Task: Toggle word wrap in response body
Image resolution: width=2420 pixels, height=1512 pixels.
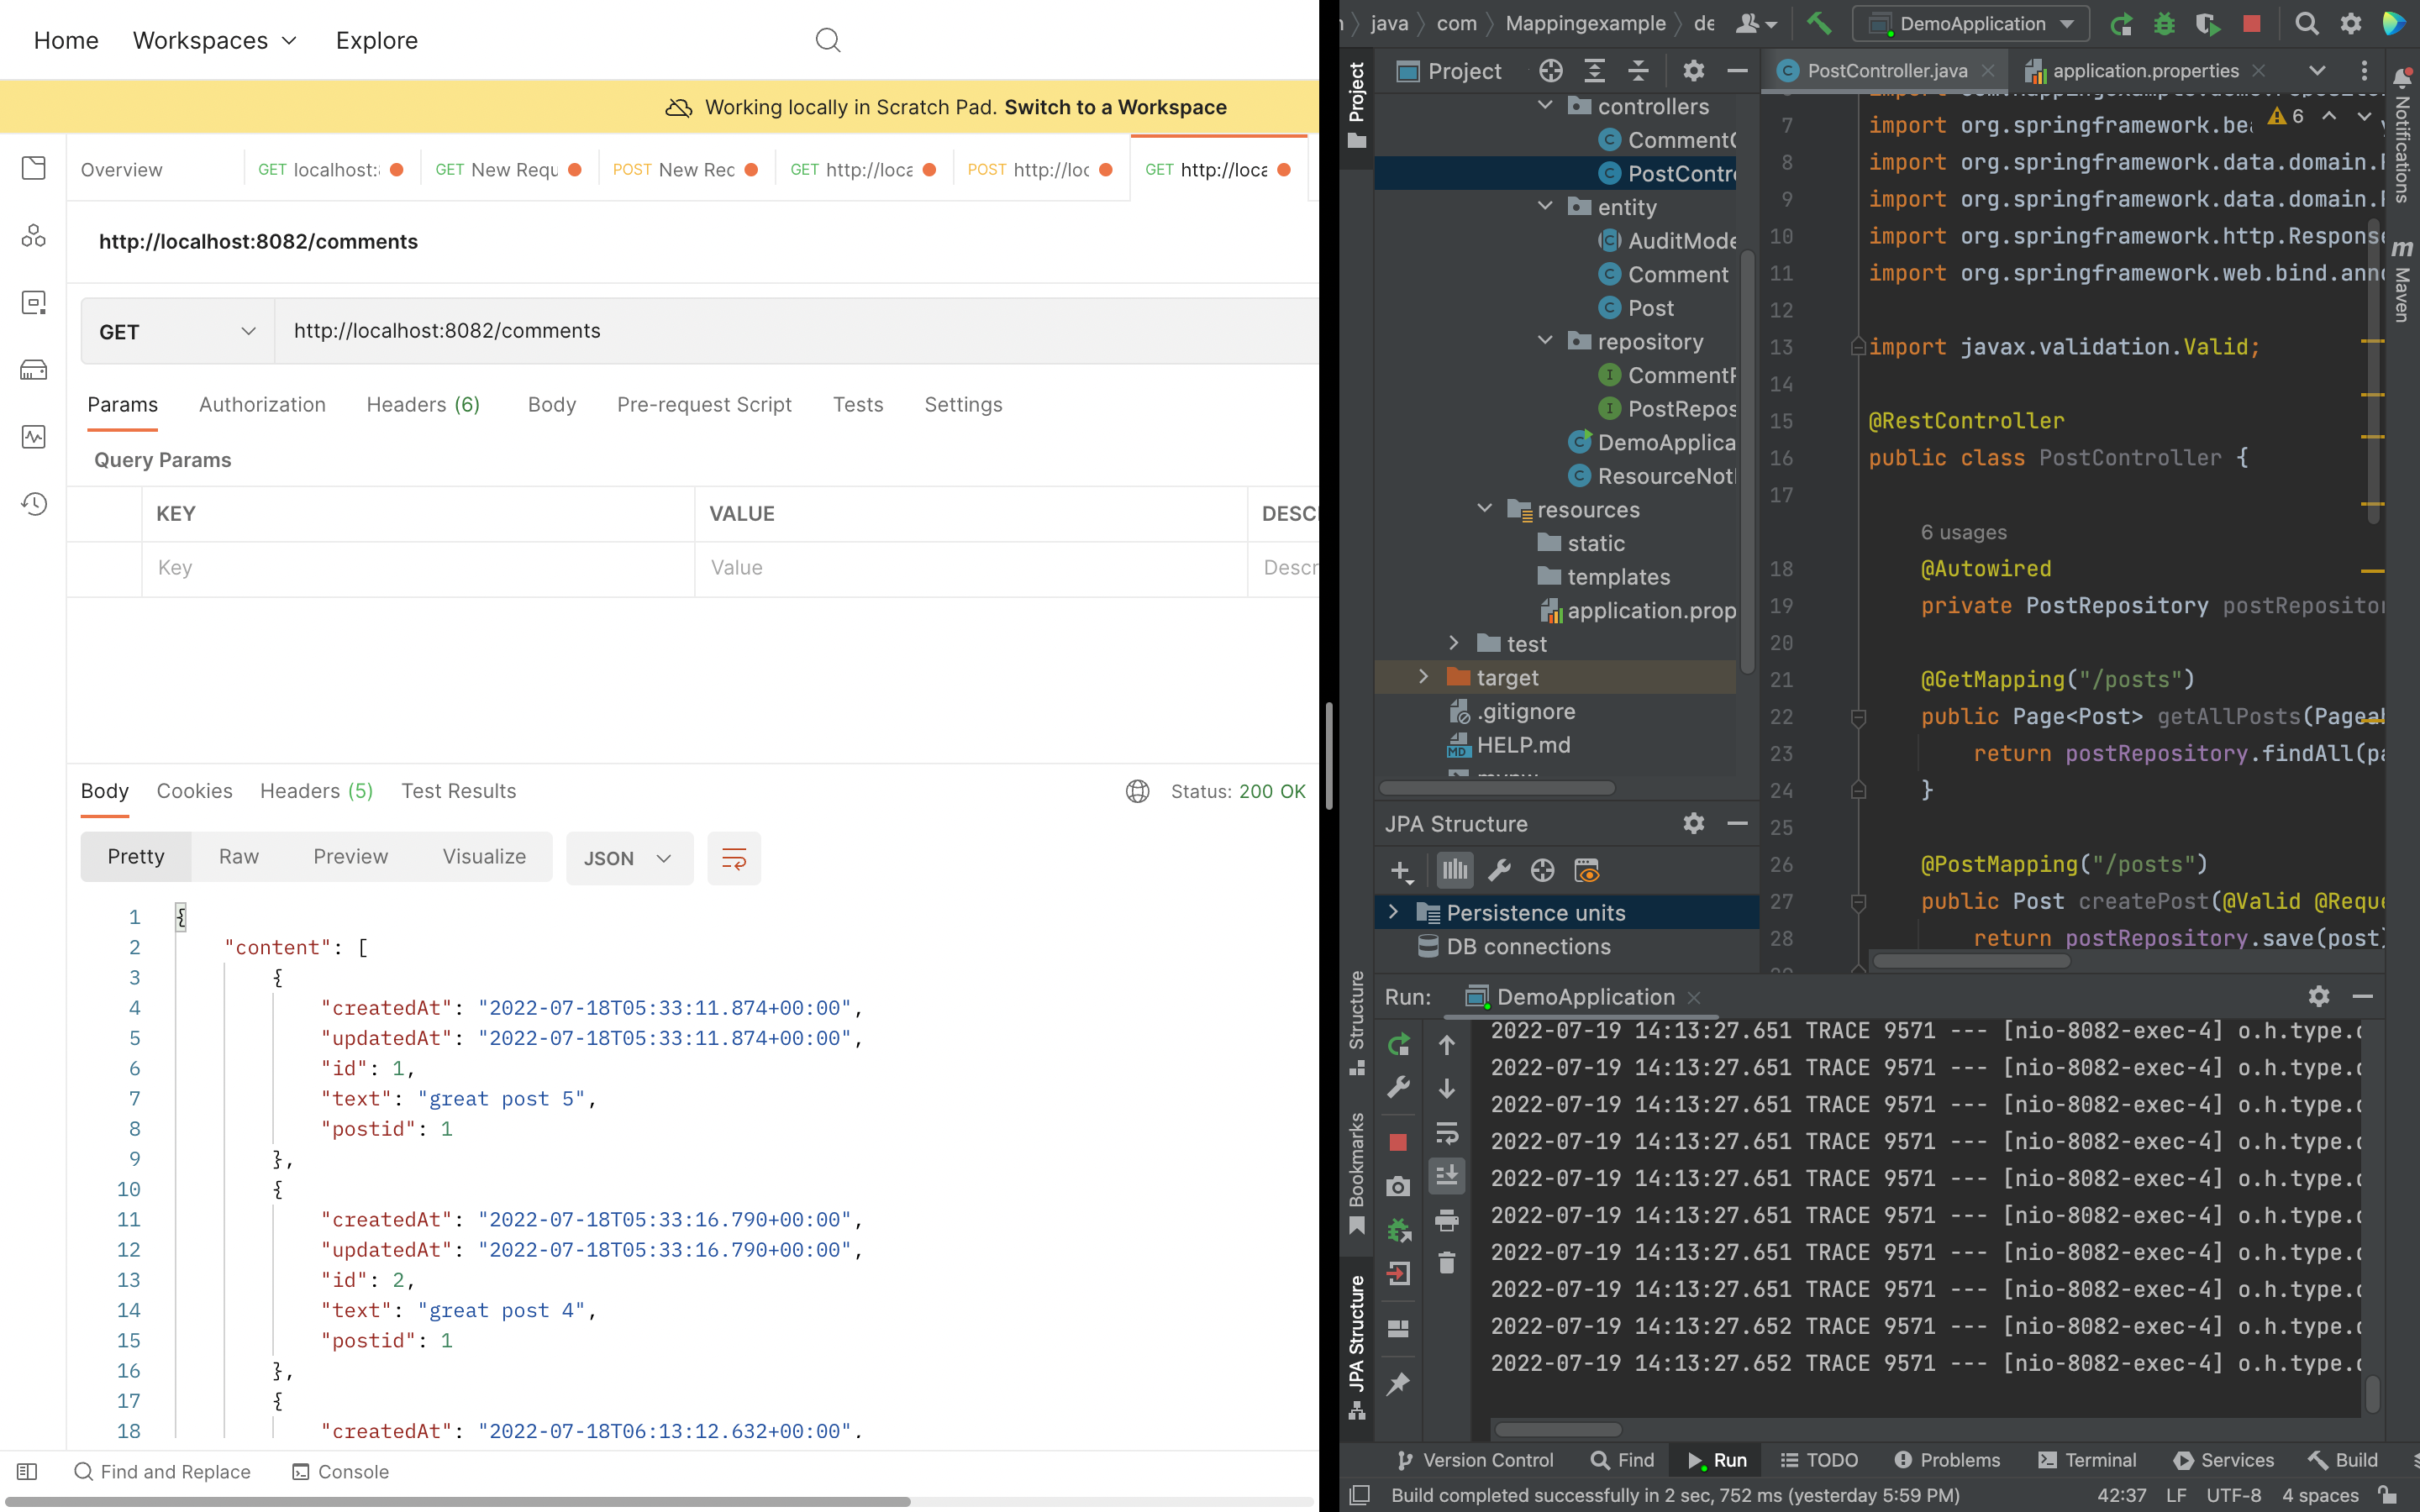Action: point(734,858)
